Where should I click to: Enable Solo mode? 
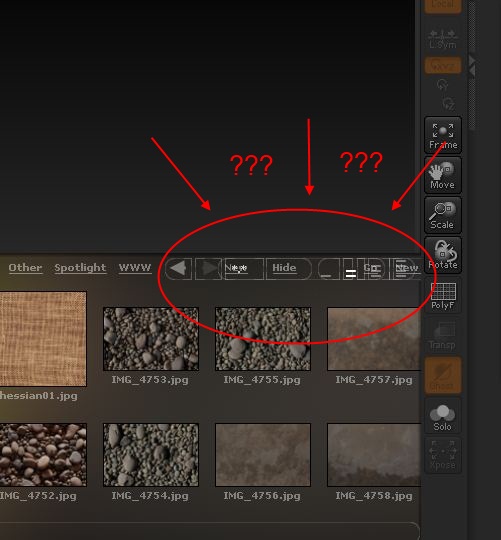(x=443, y=415)
